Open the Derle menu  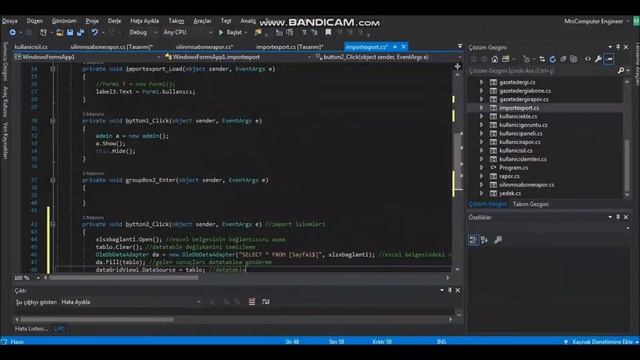click(114, 21)
